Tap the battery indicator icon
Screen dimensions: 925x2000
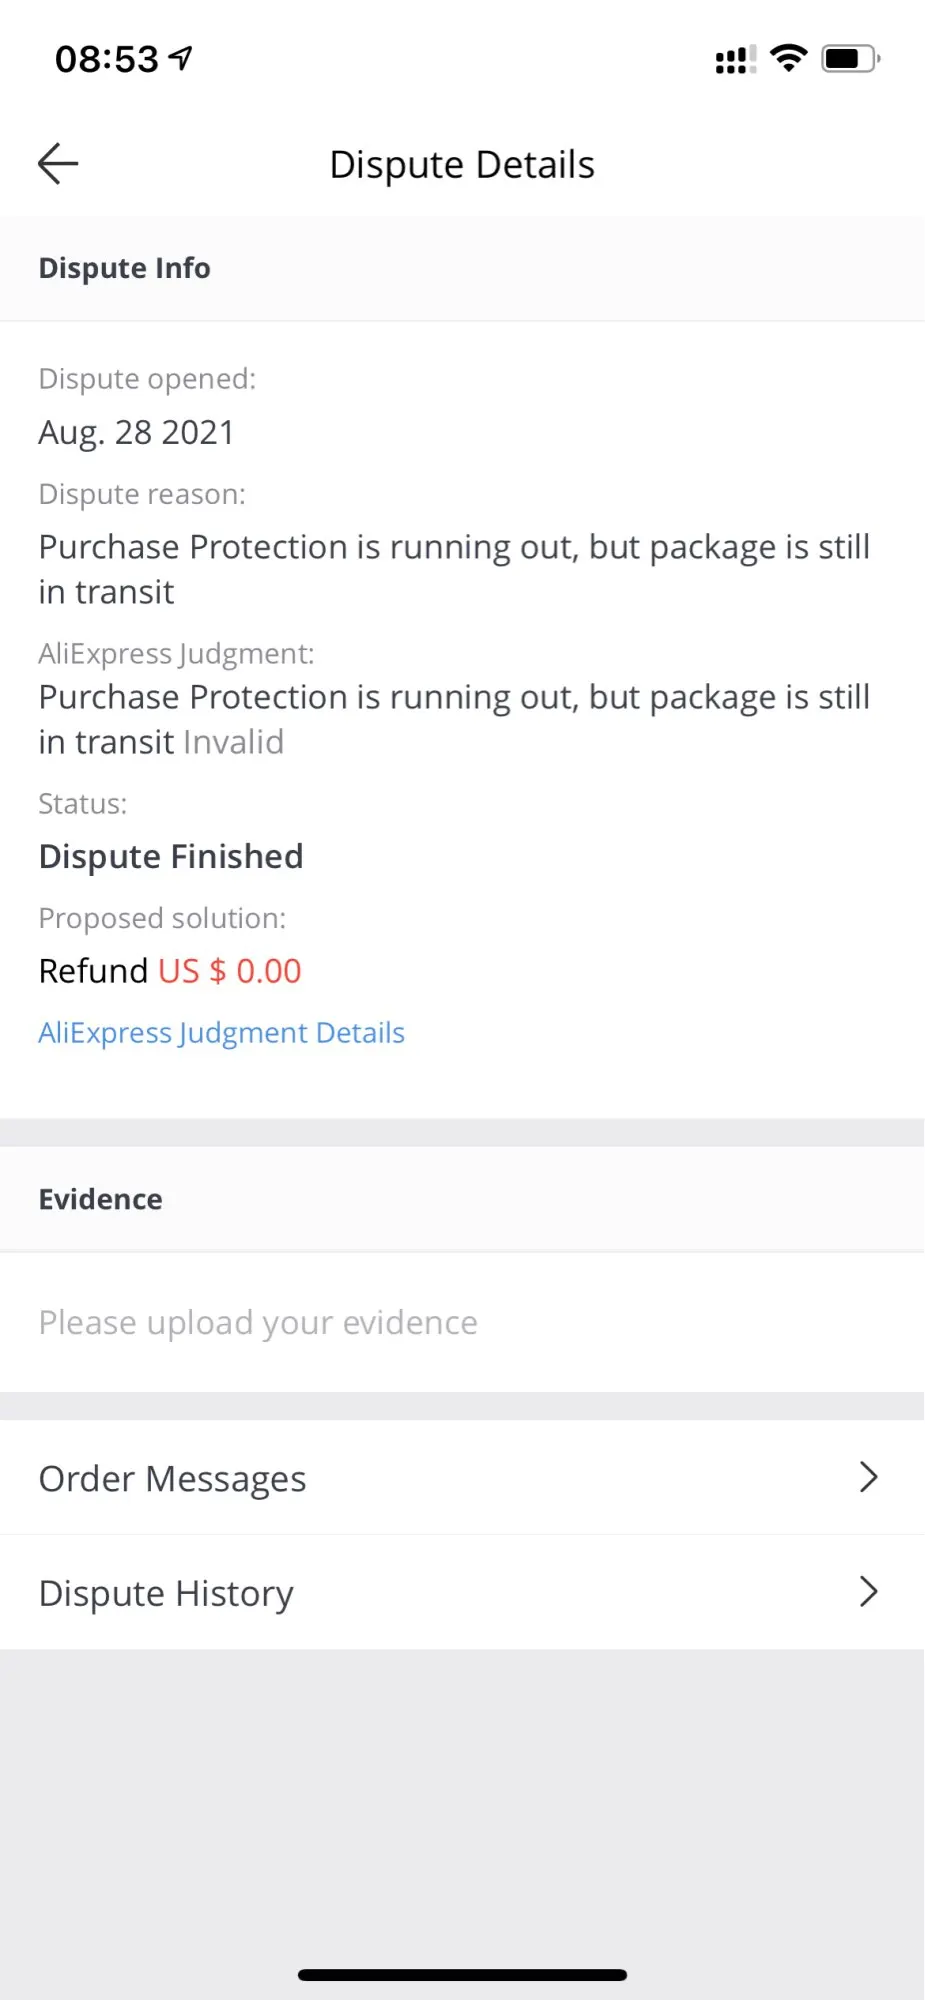pos(849,59)
